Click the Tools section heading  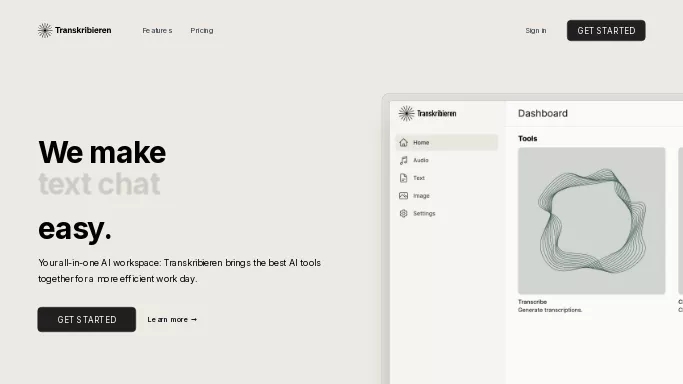[x=527, y=138]
